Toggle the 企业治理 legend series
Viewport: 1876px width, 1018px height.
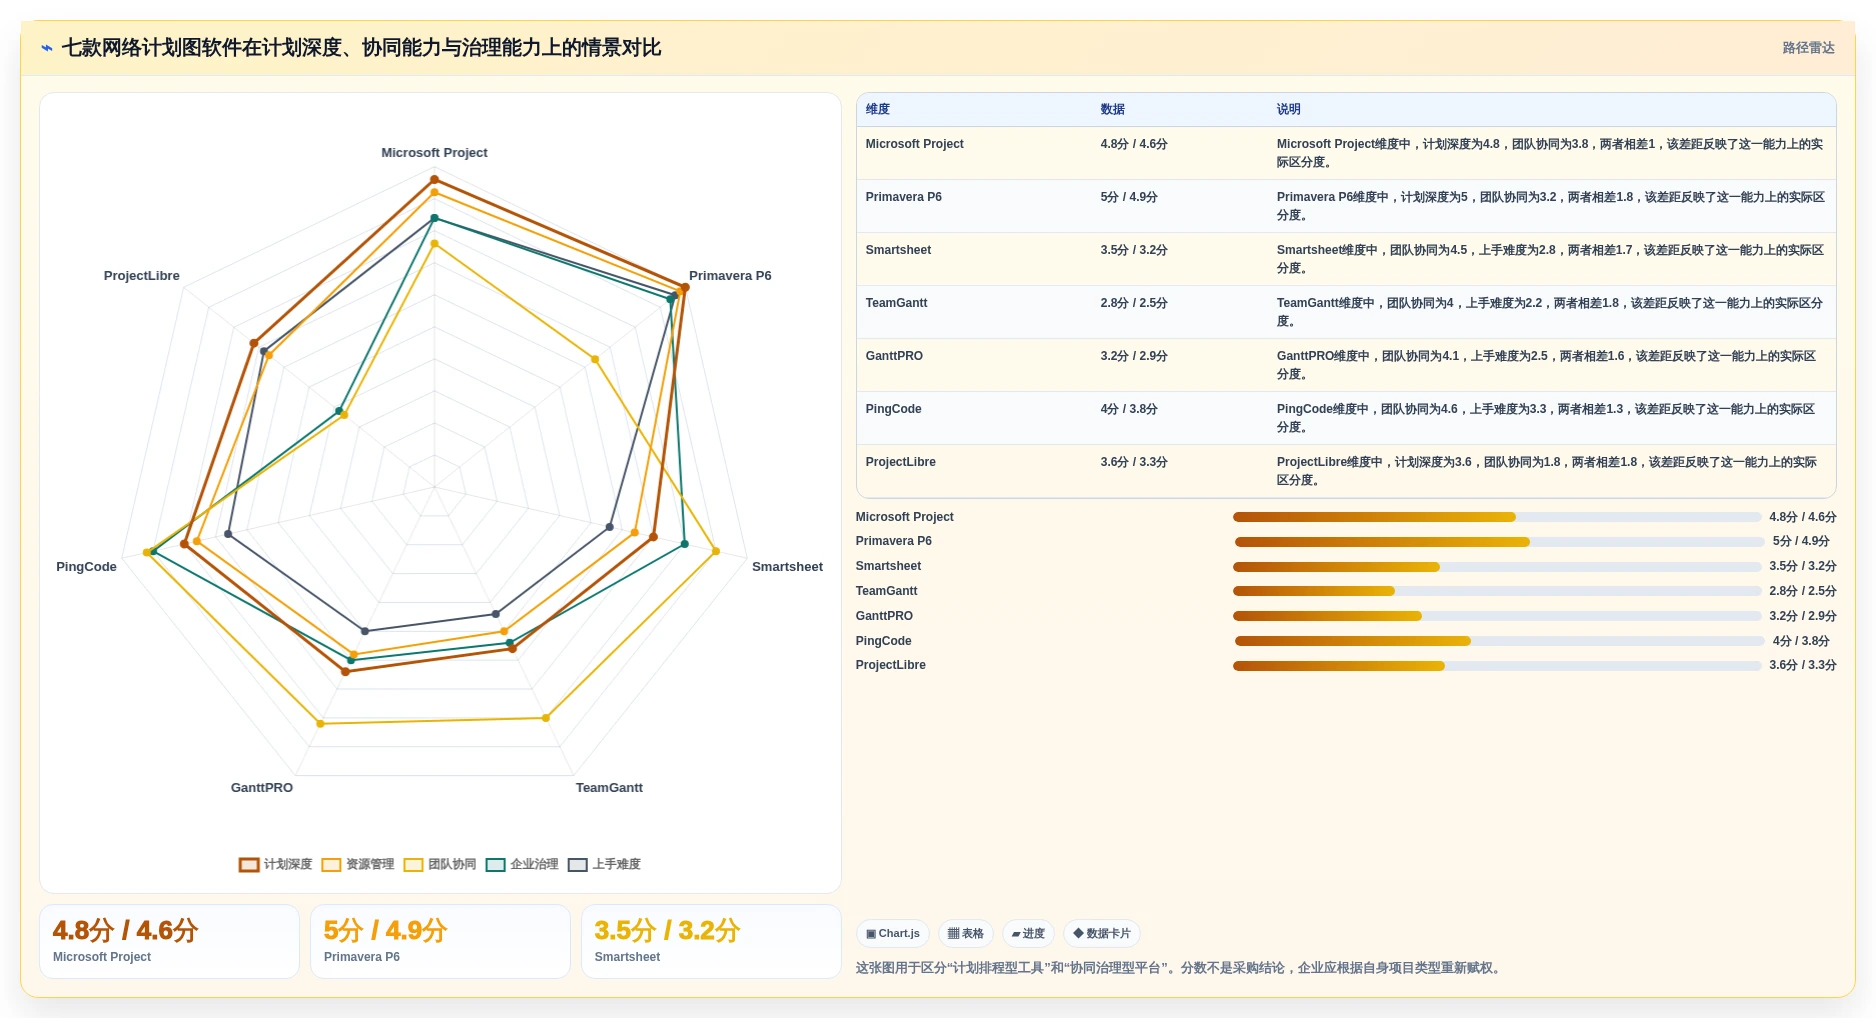click(x=522, y=864)
